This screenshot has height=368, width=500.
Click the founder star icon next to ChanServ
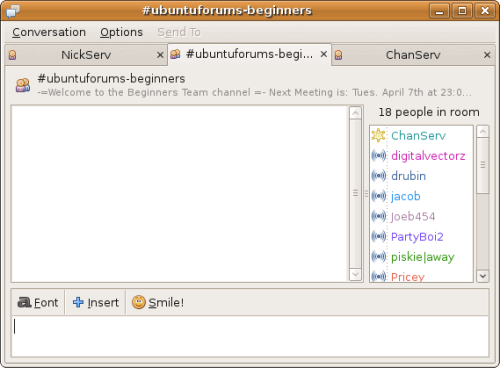coord(378,135)
